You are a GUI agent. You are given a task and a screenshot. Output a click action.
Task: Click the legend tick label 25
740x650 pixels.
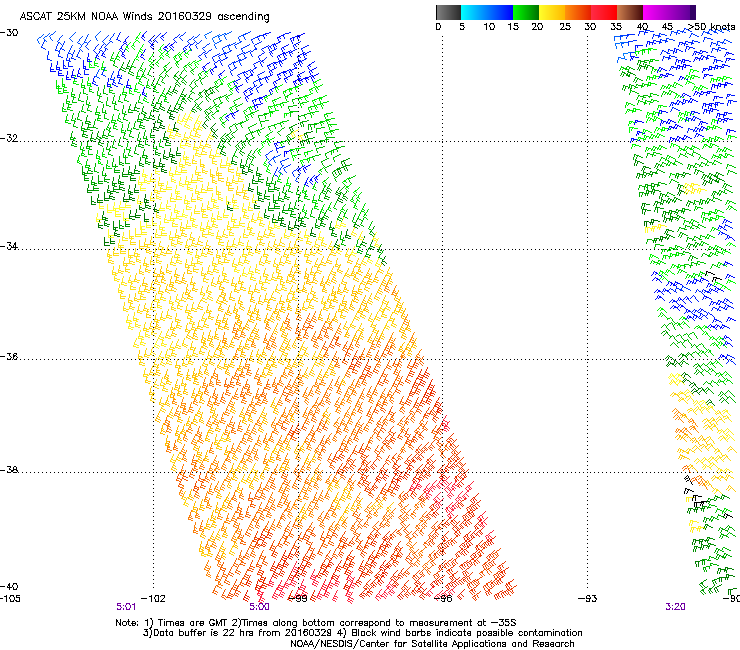(565, 27)
